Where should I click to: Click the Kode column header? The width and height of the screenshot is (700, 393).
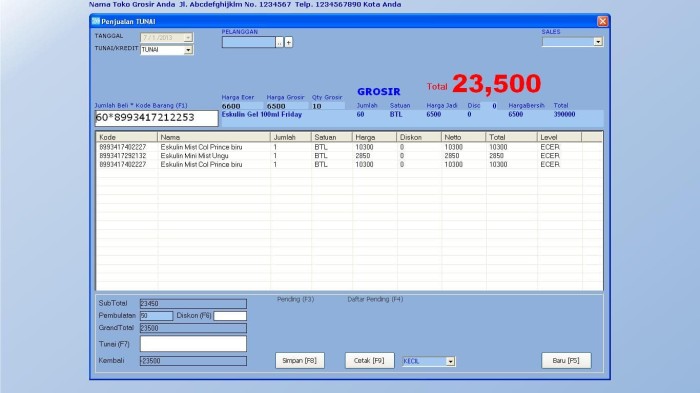click(x=127, y=137)
